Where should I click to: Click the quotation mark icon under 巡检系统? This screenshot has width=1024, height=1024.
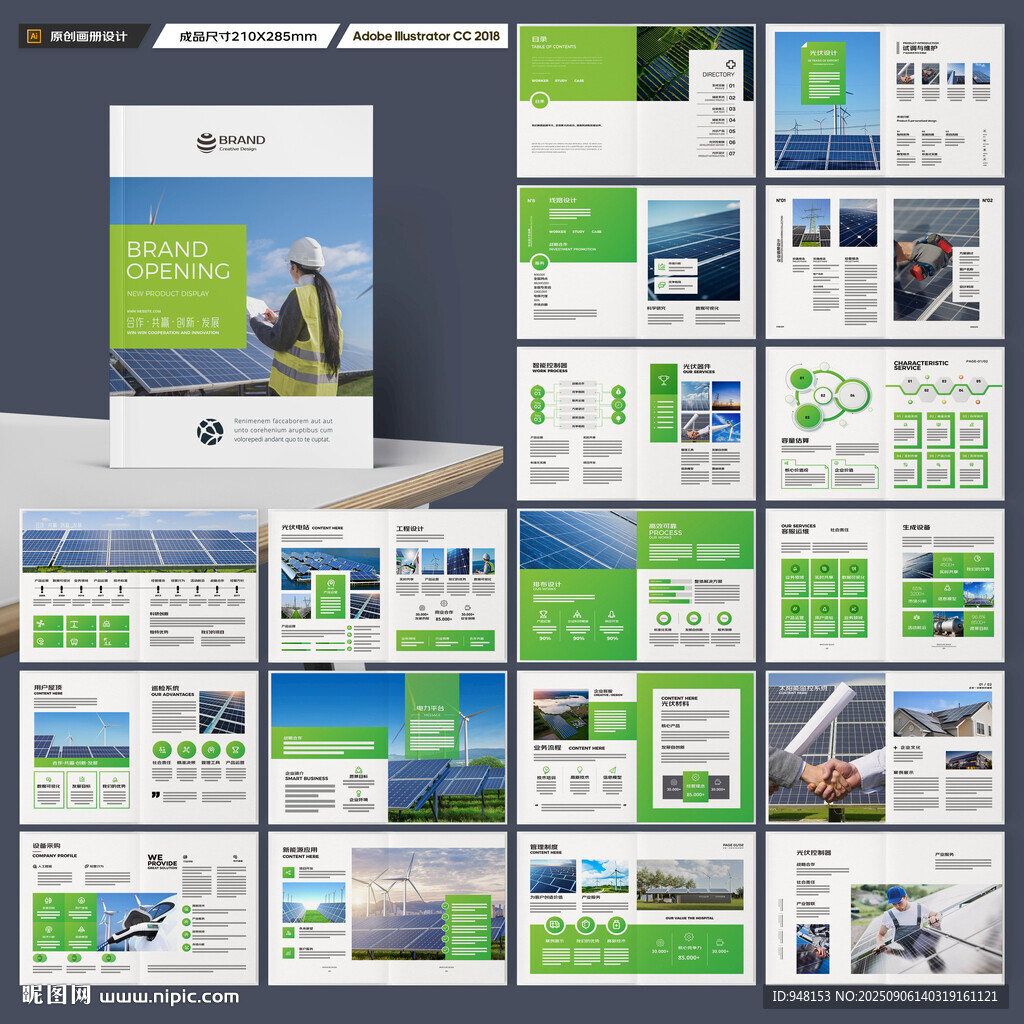[x=155, y=795]
